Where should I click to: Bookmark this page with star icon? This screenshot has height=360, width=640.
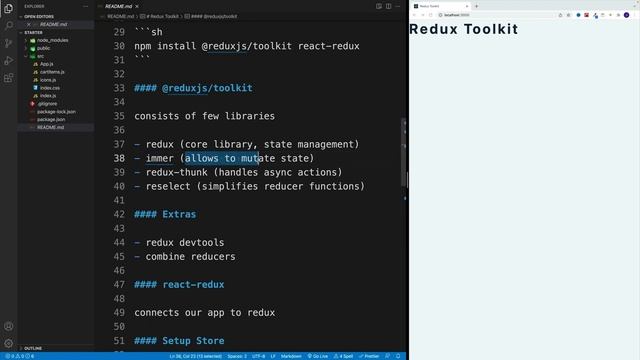[x=569, y=15]
